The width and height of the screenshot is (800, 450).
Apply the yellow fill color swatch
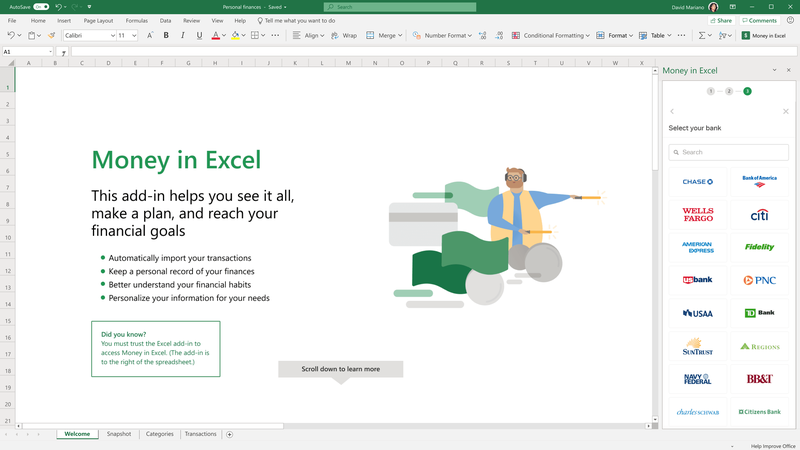[x=235, y=35]
